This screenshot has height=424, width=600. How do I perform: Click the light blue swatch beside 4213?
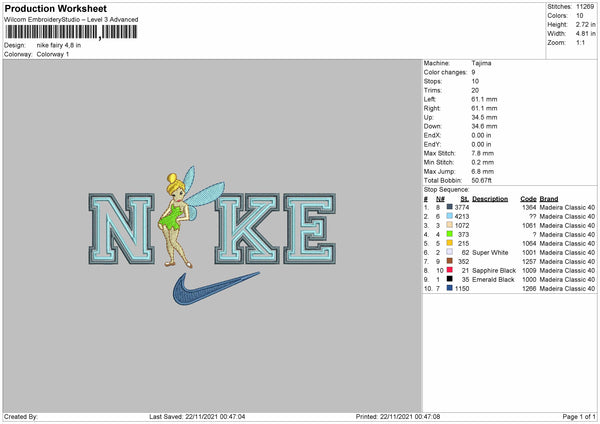coord(449,216)
